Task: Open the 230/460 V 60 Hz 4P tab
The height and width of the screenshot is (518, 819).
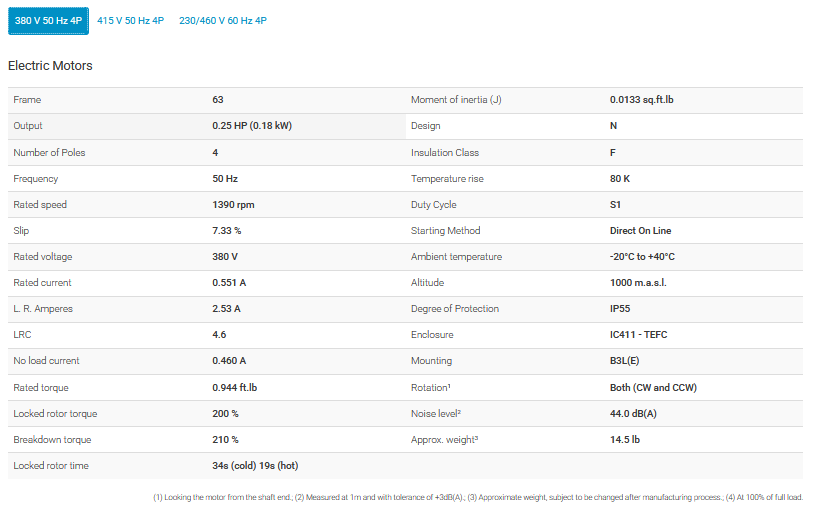Action: (222, 20)
